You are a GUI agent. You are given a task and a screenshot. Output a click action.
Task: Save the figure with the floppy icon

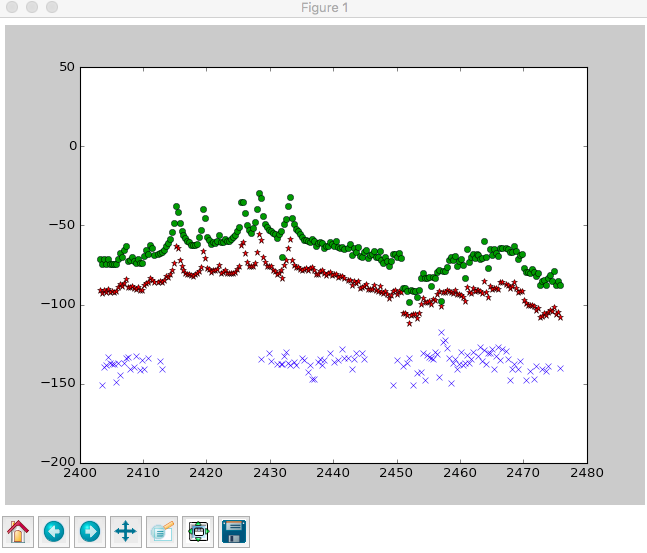point(233,531)
